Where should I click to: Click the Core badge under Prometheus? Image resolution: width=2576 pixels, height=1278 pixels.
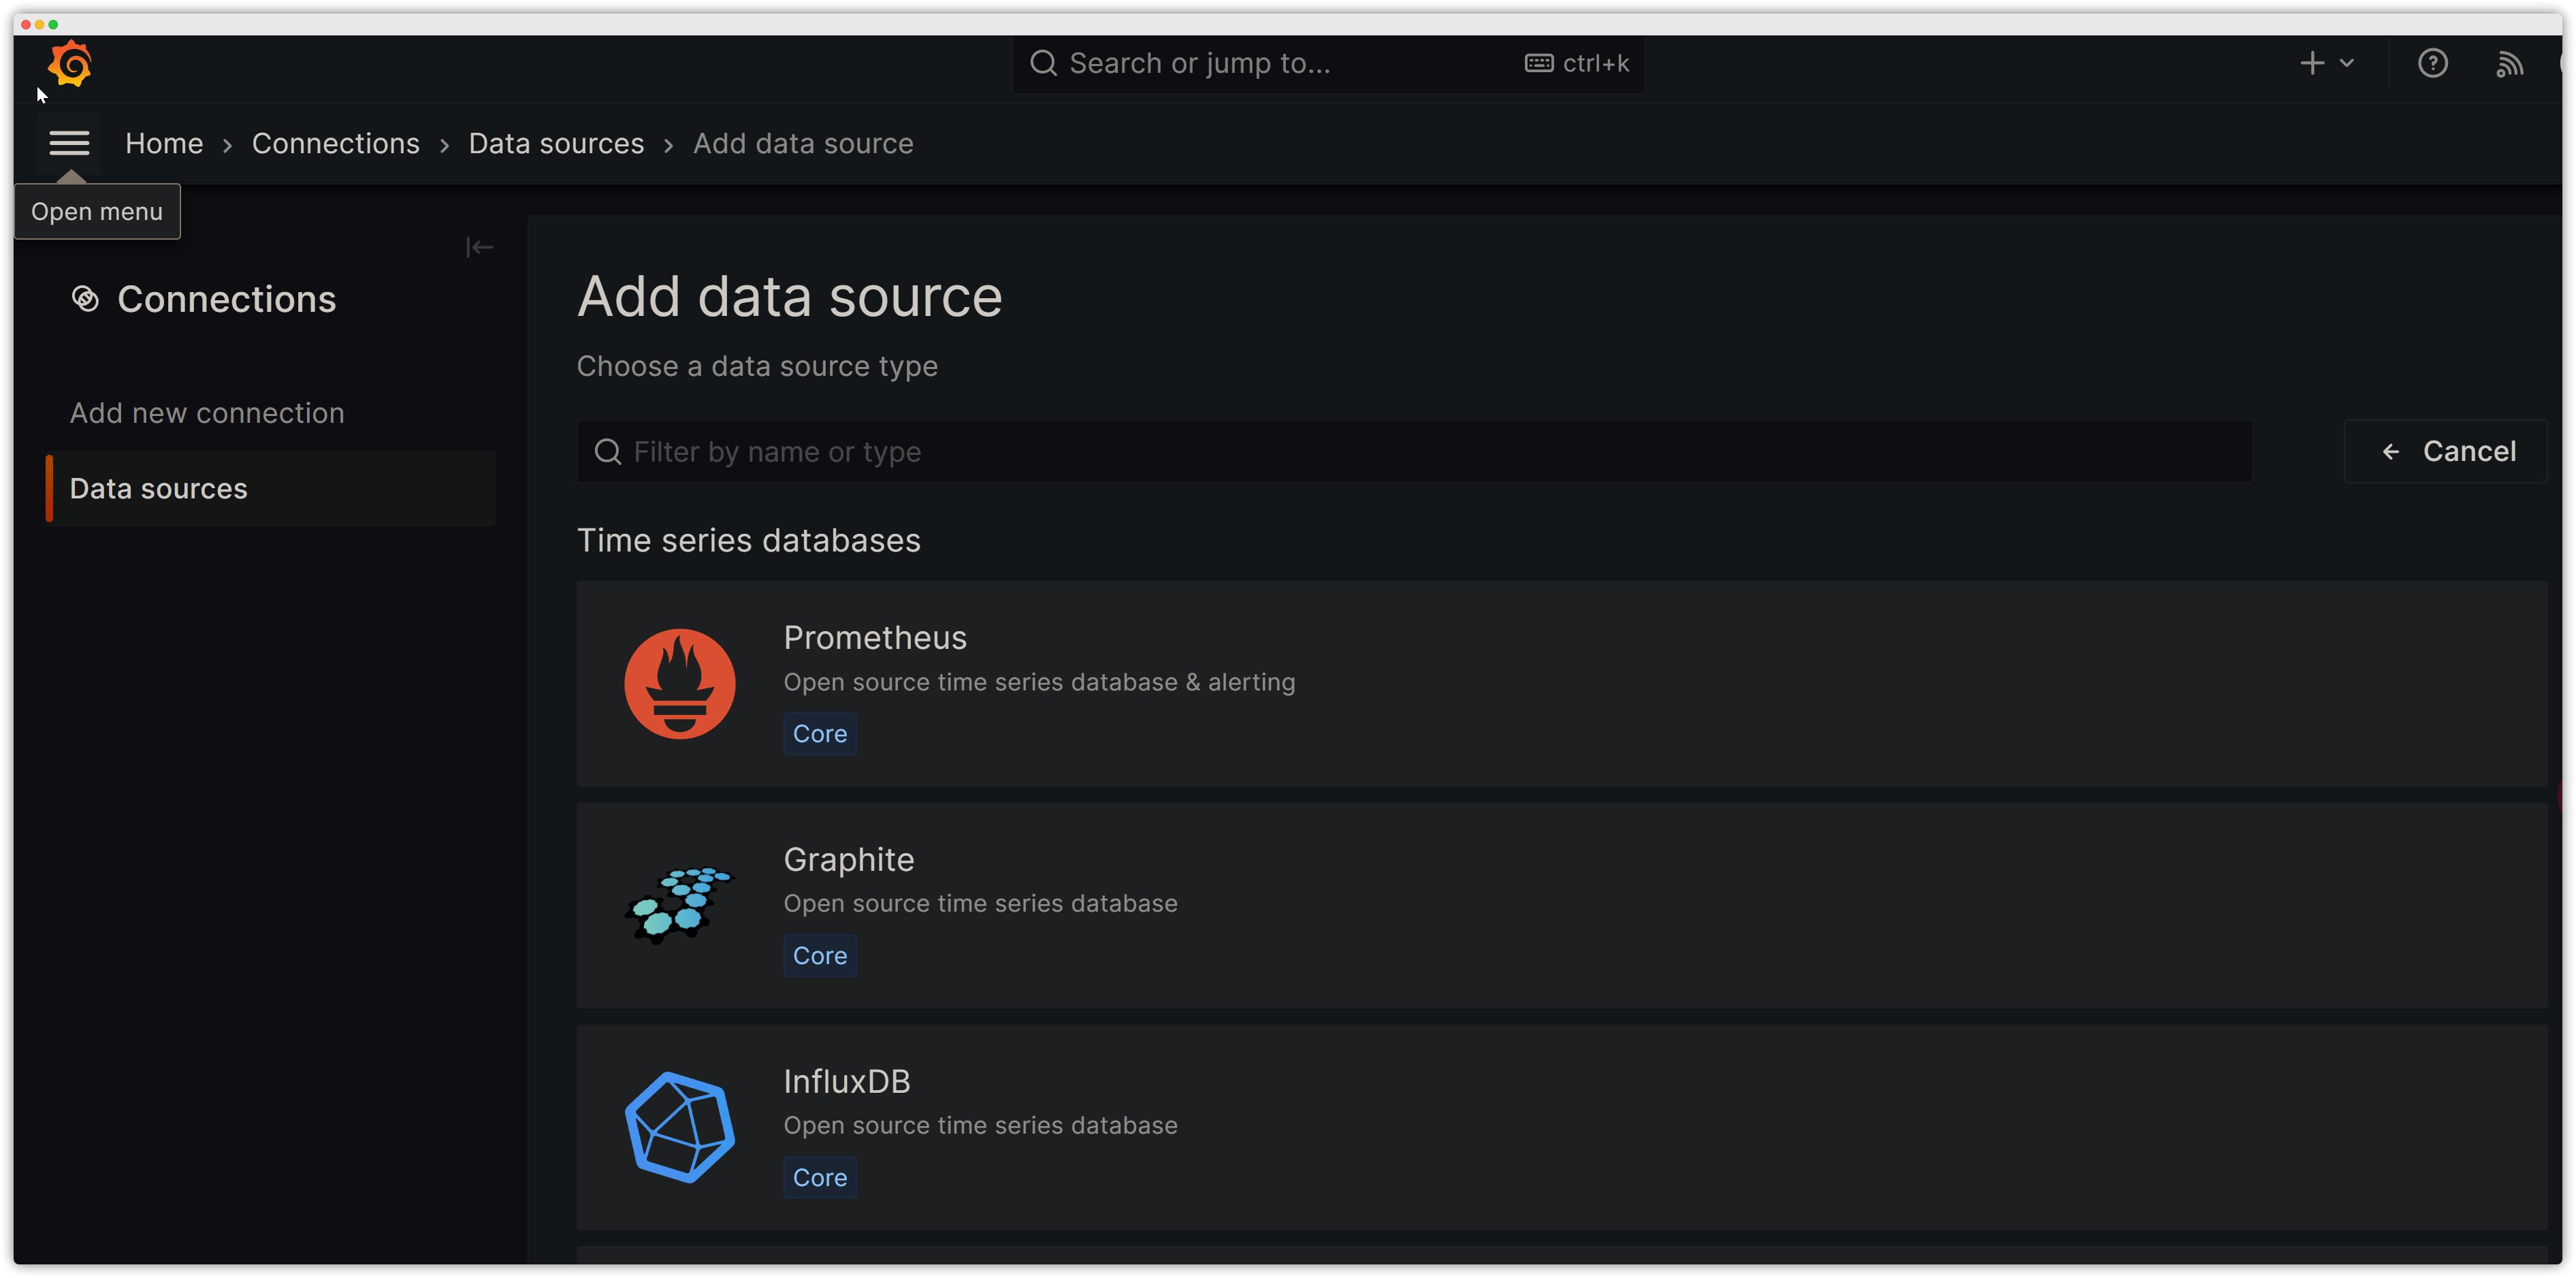click(820, 734)
